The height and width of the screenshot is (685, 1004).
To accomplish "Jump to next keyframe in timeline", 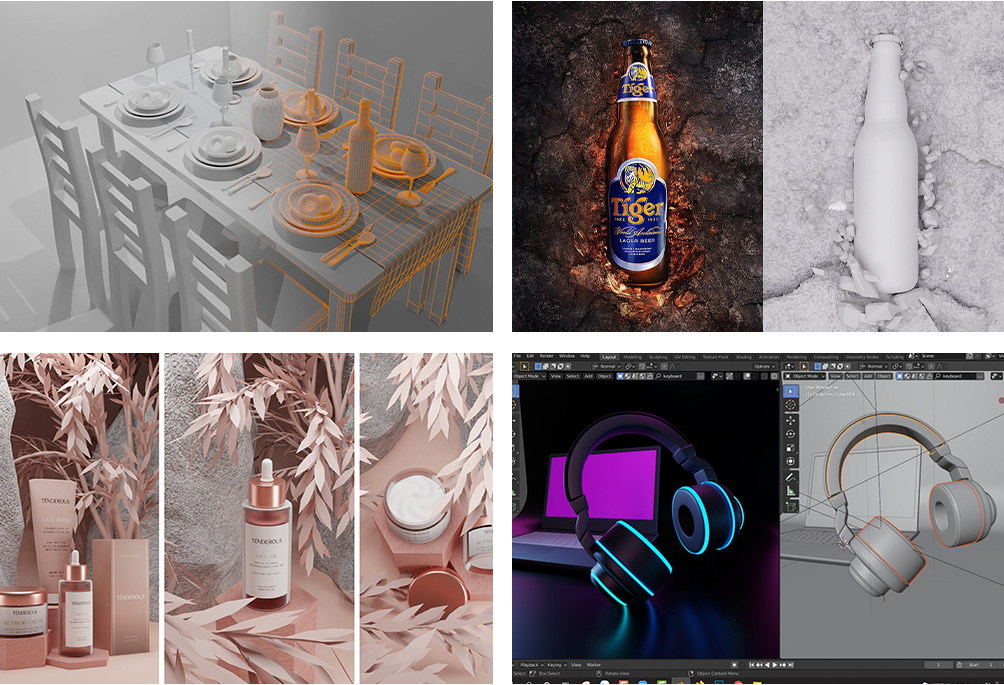I will click(783, 665).
